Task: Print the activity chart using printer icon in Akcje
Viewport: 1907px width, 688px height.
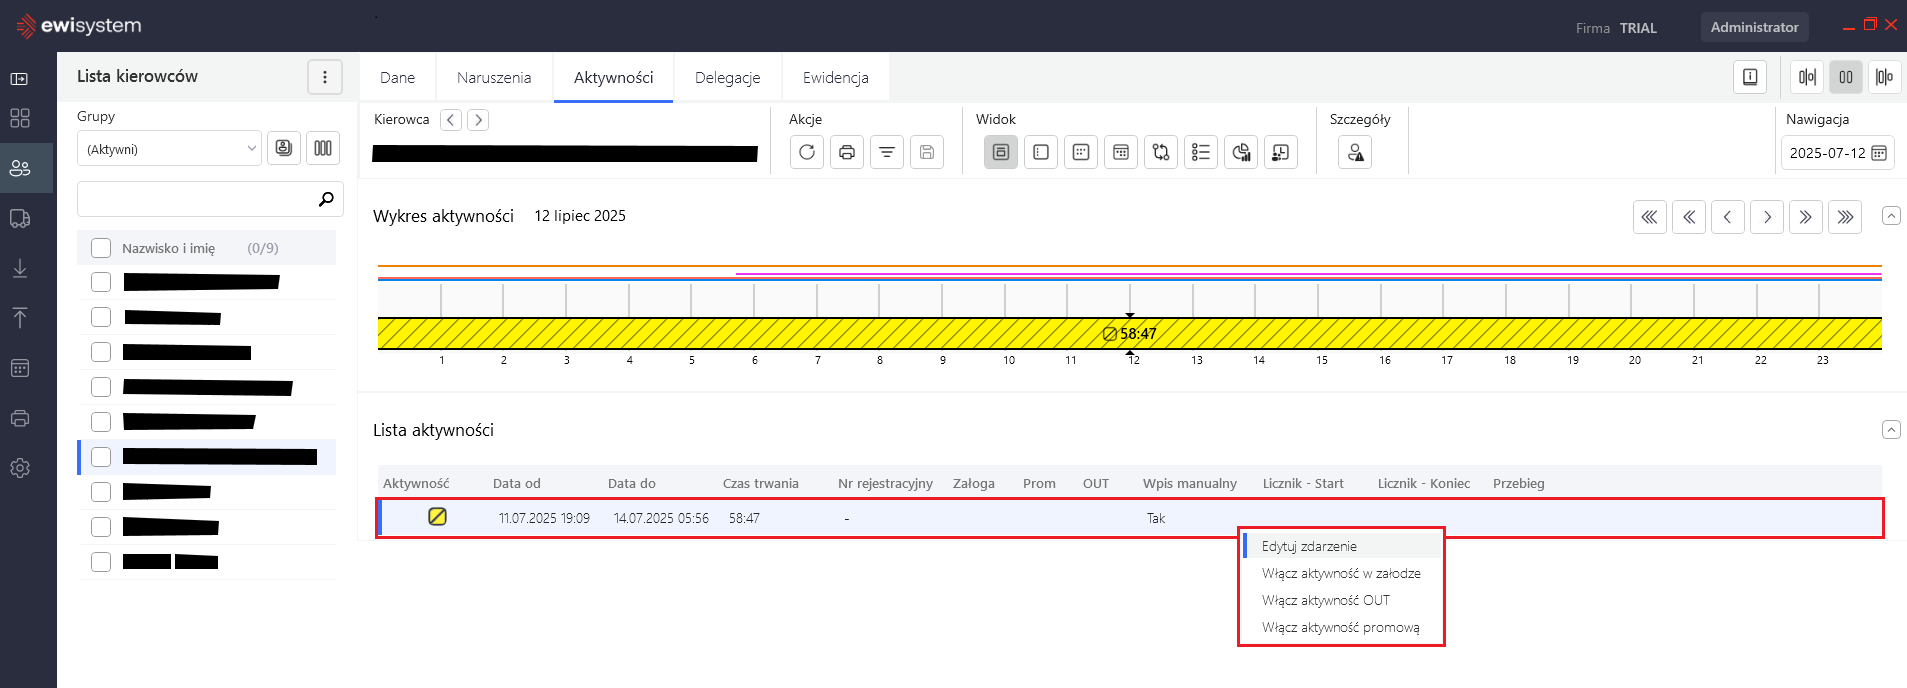Action: [x=847, y=152]
